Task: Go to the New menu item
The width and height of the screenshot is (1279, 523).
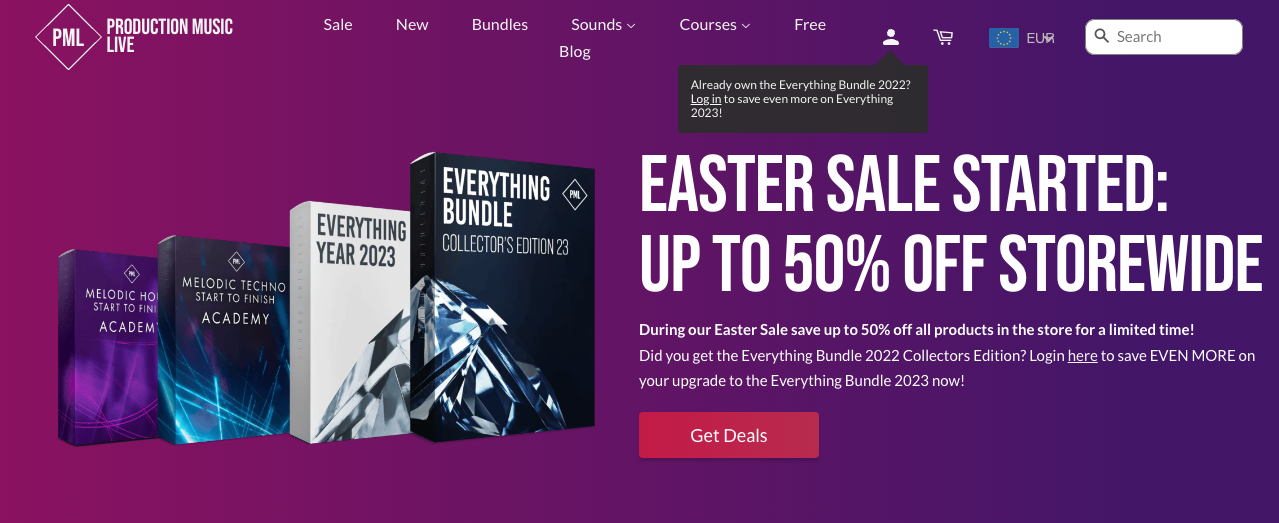Action: 412,24
